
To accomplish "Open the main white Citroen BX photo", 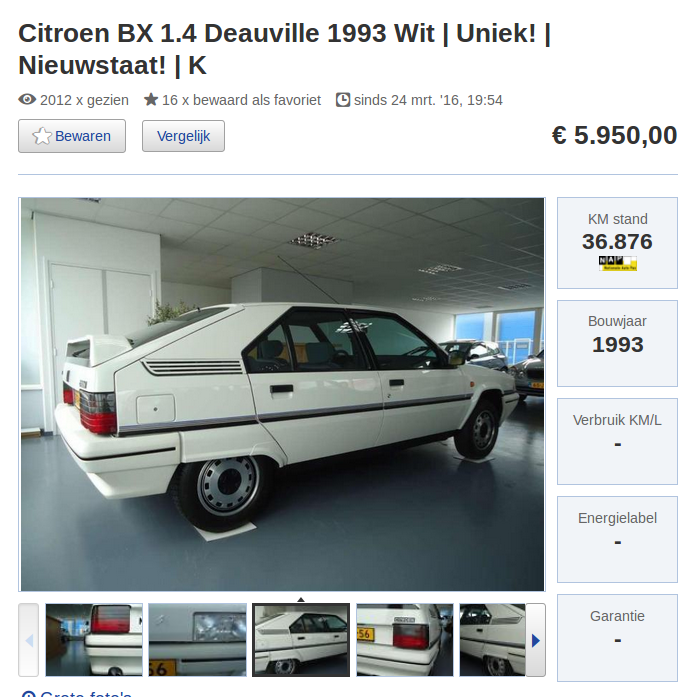I will pos(282,394).
